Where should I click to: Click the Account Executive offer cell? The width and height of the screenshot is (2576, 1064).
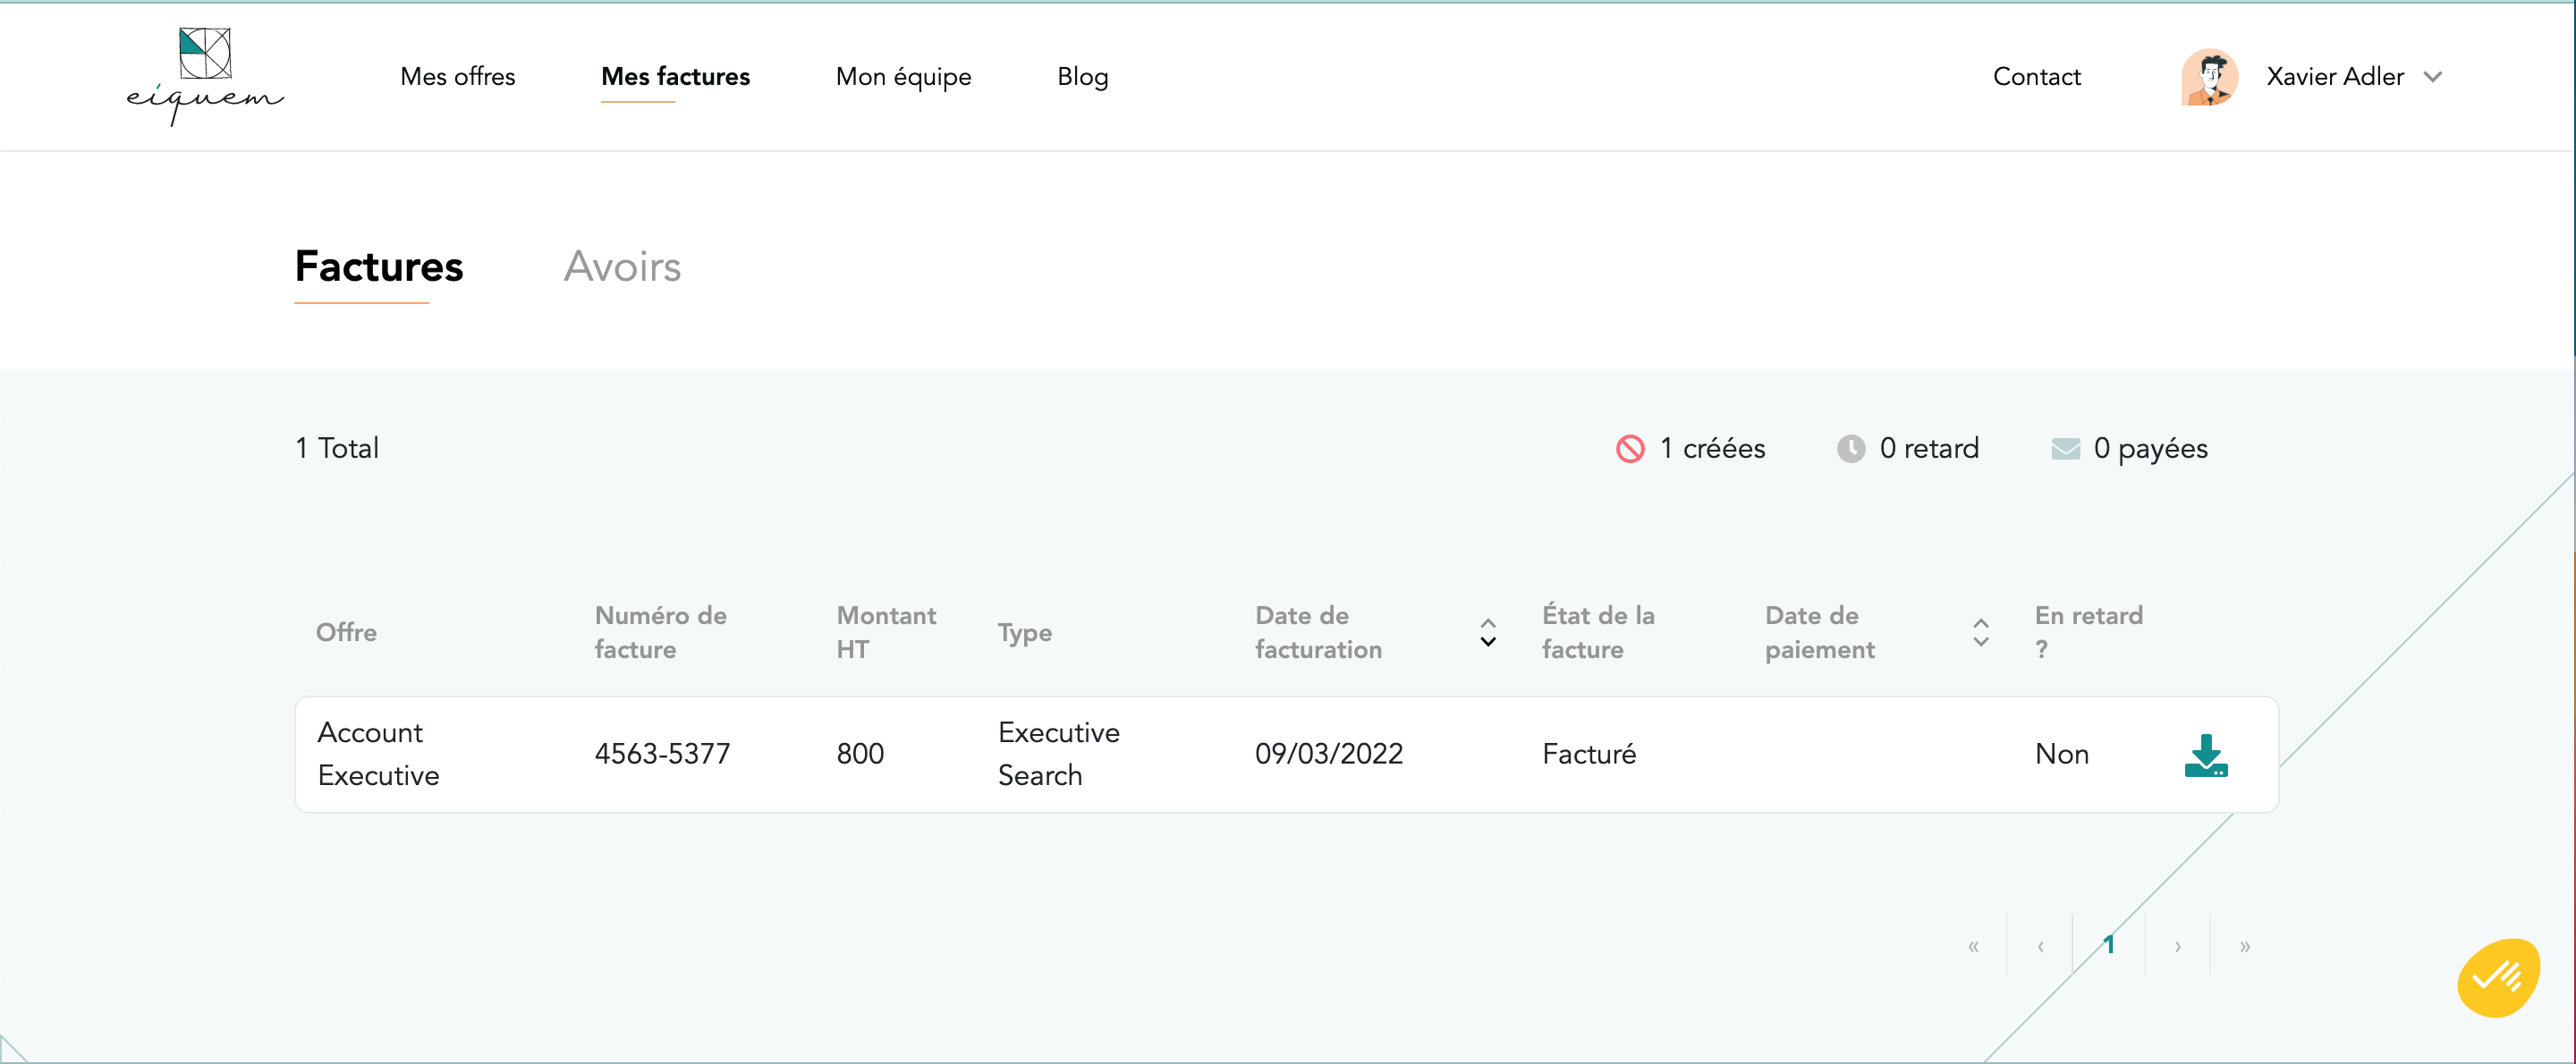(x=378, y=754)
